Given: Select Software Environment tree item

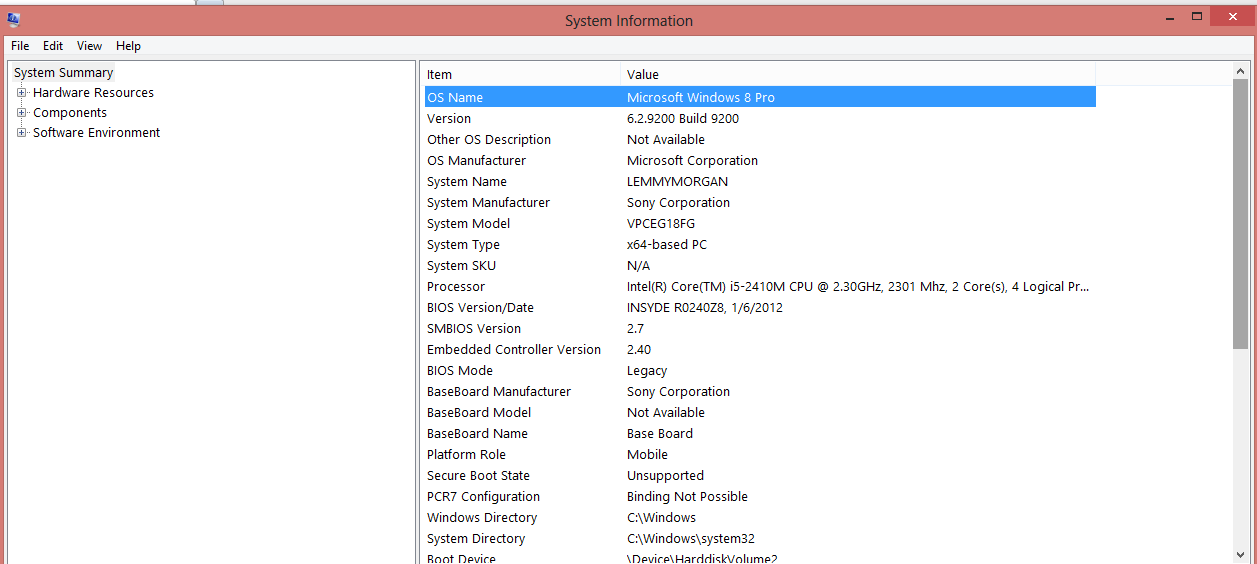Looking at the screenshot, I should click(96, 133).
